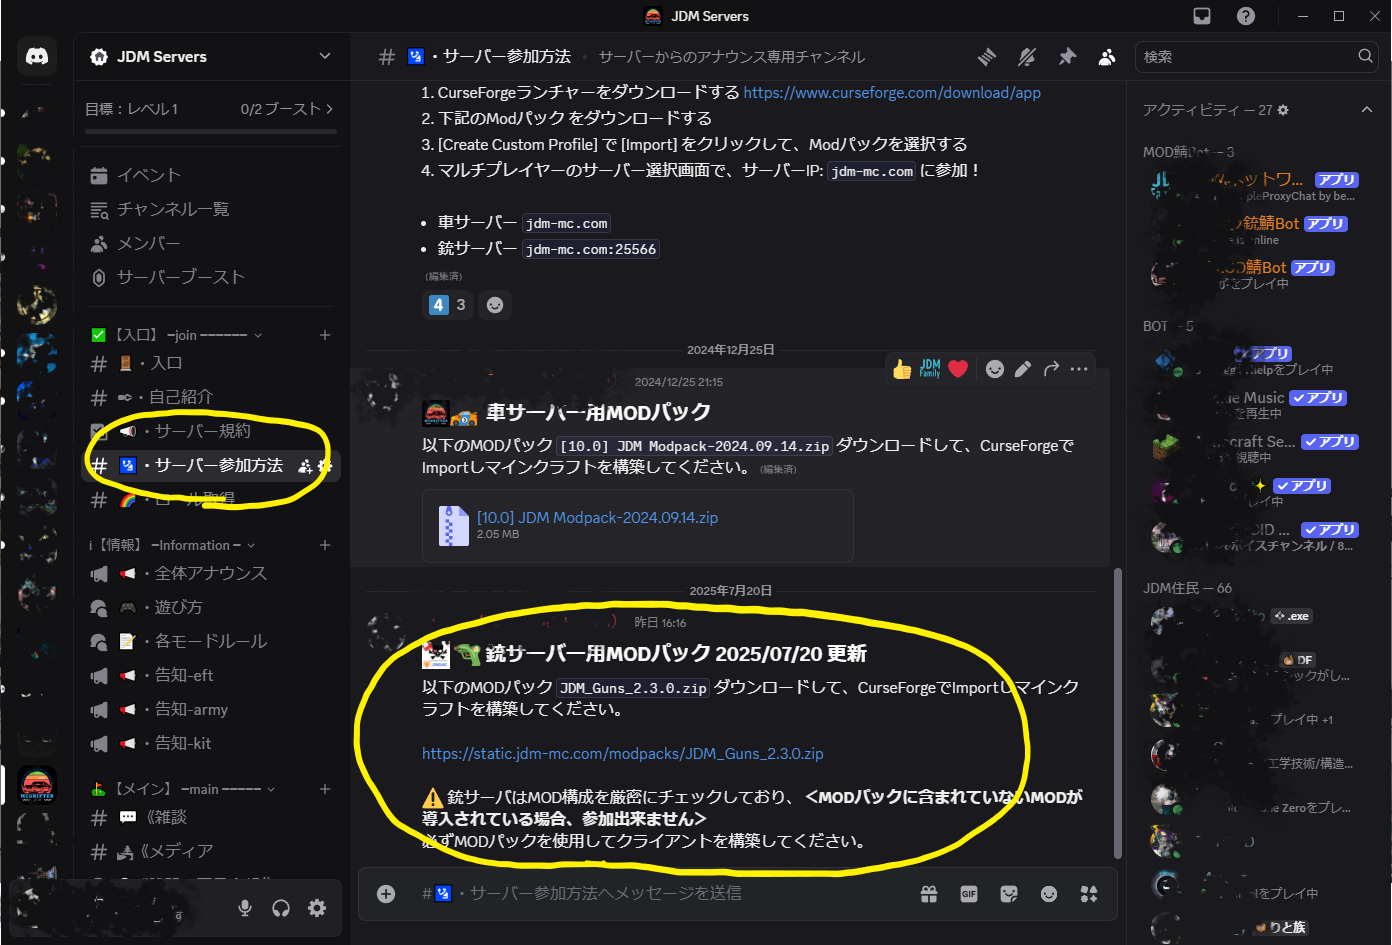Click the plus attach button in message box
The height and width of the screenshot is (945, 1392).
tap(386, 894)
